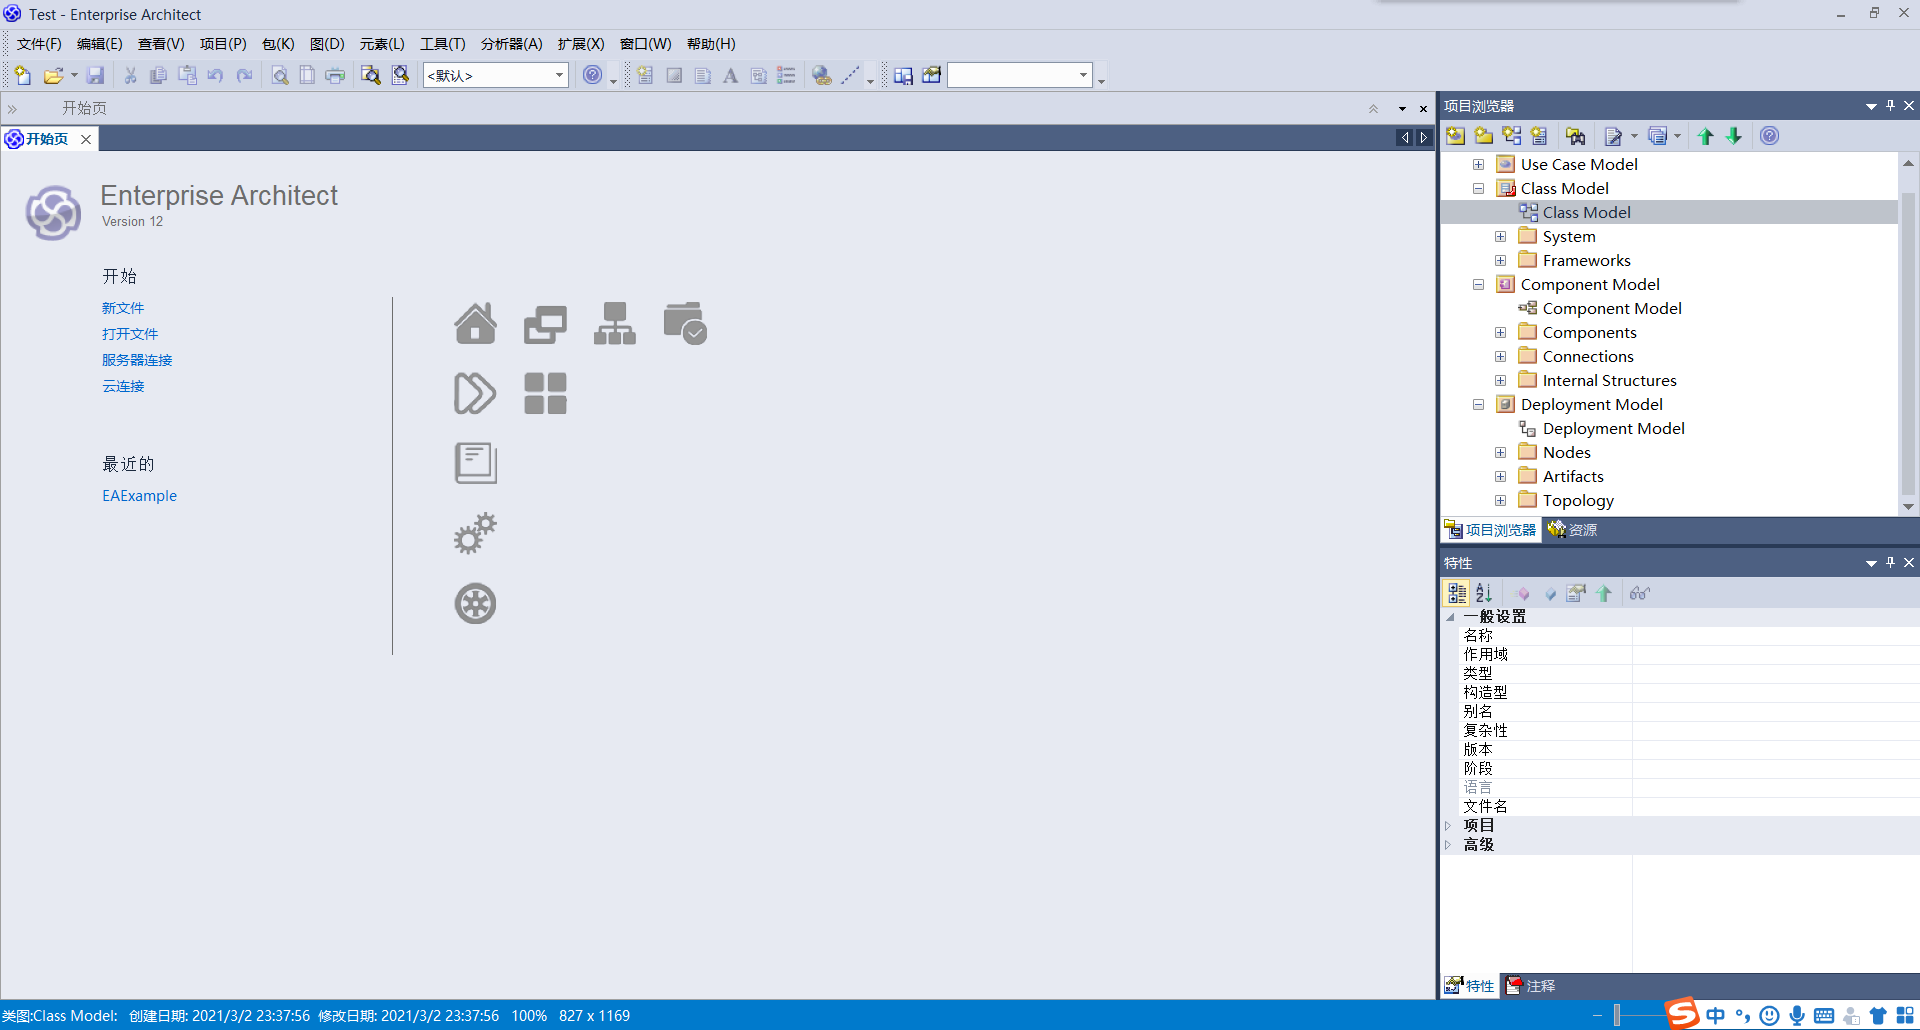Toggle auto-hide pin on the Properties panel
Viewport: 1920px width, 1030px height.
tap(1889, 563)
